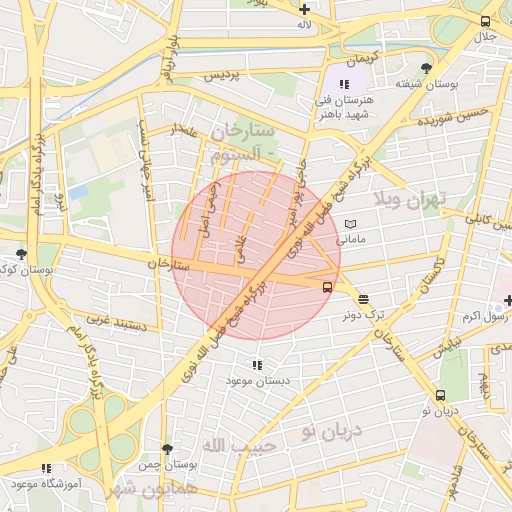Select the bus icon inside the red circle
This screenshot has width=512, height=512.
click(x=327, y=287)
